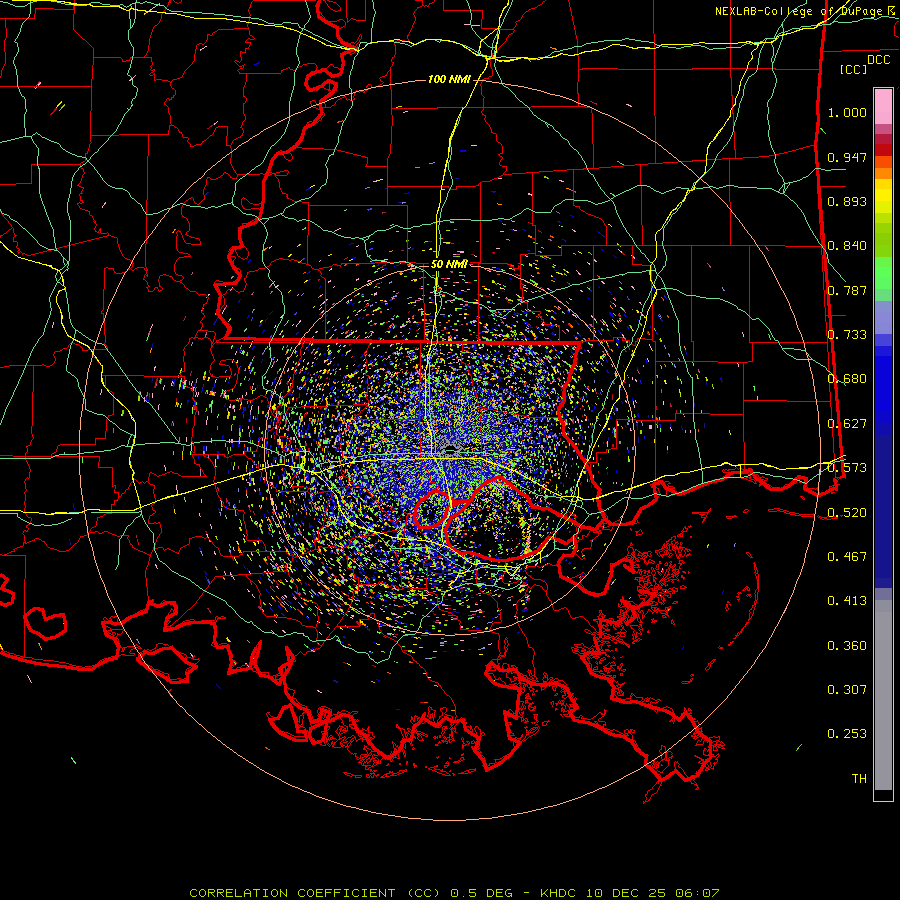Image resolution: width=900 pixels, height=900 pixels.
Task: Click the [CC] unit label above the scale
Action: [x=854, y=69]
